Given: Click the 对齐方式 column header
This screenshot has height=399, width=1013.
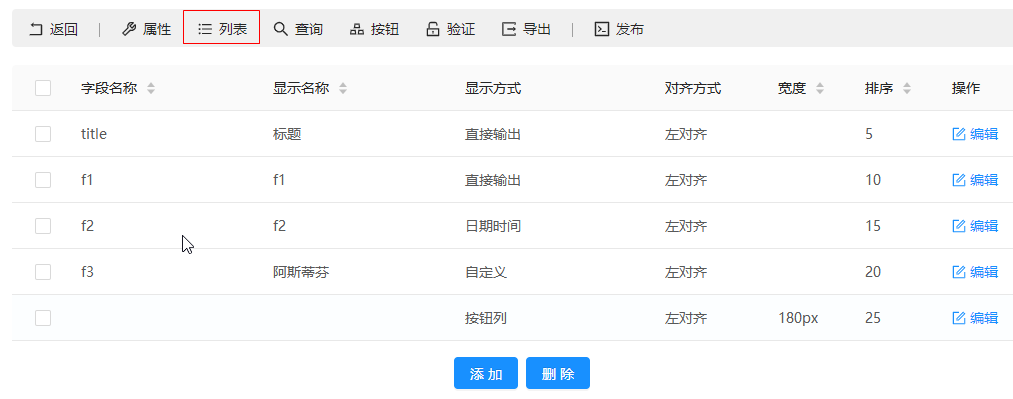Looking at the screenshot, I should click(693, 88).
